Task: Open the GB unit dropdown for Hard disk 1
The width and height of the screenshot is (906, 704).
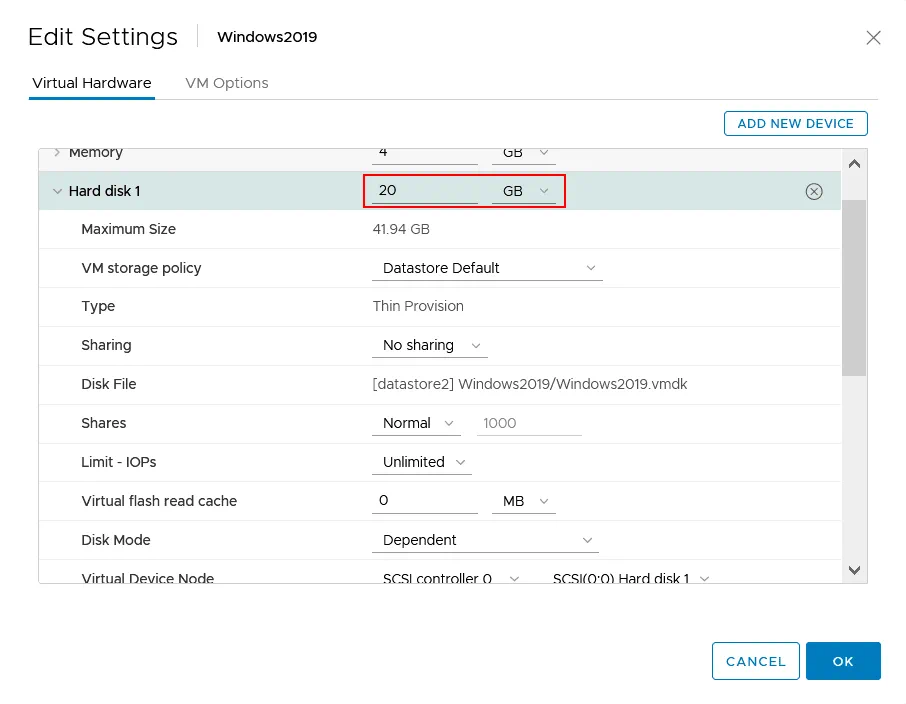Action: (x=545, y=190)
